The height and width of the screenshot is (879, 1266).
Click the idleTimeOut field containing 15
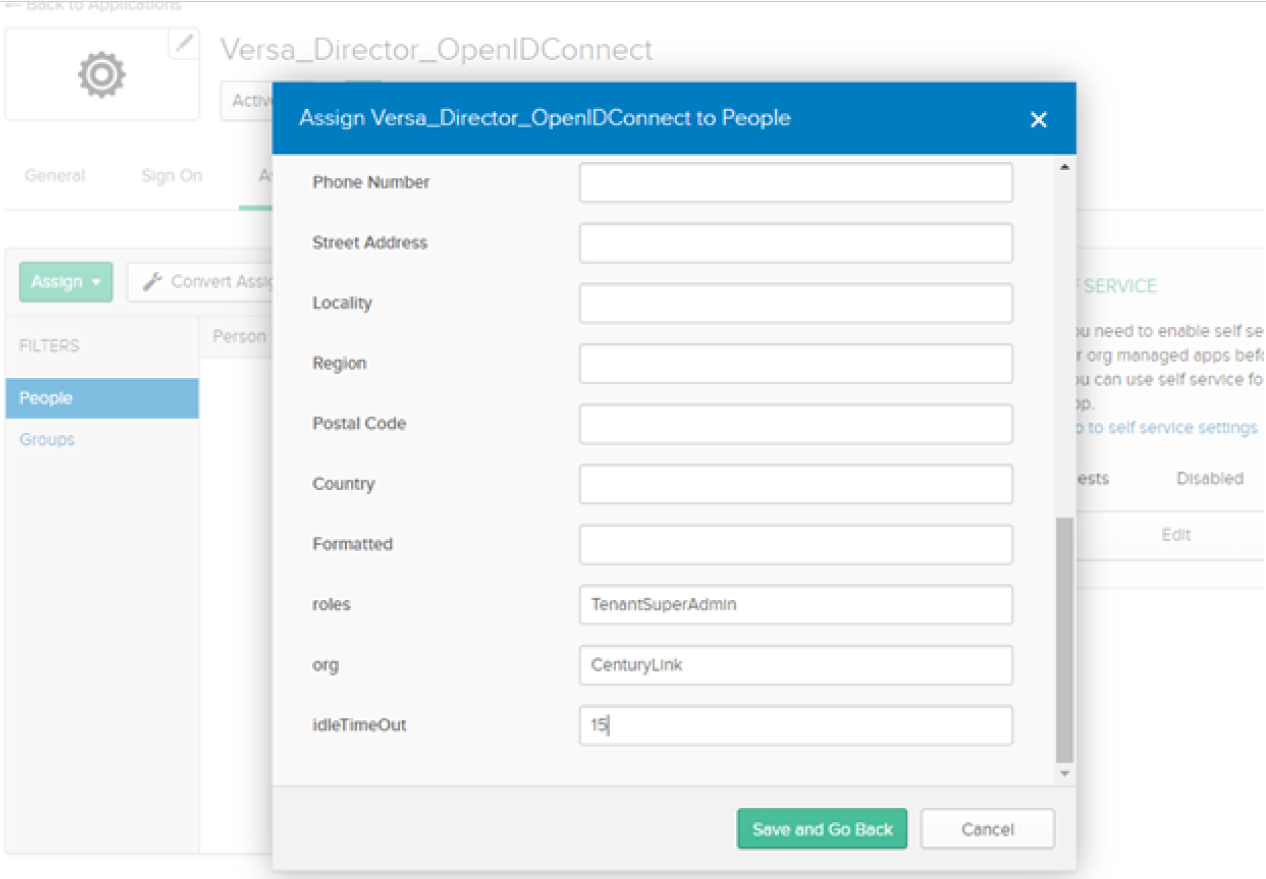pos(795,725)
